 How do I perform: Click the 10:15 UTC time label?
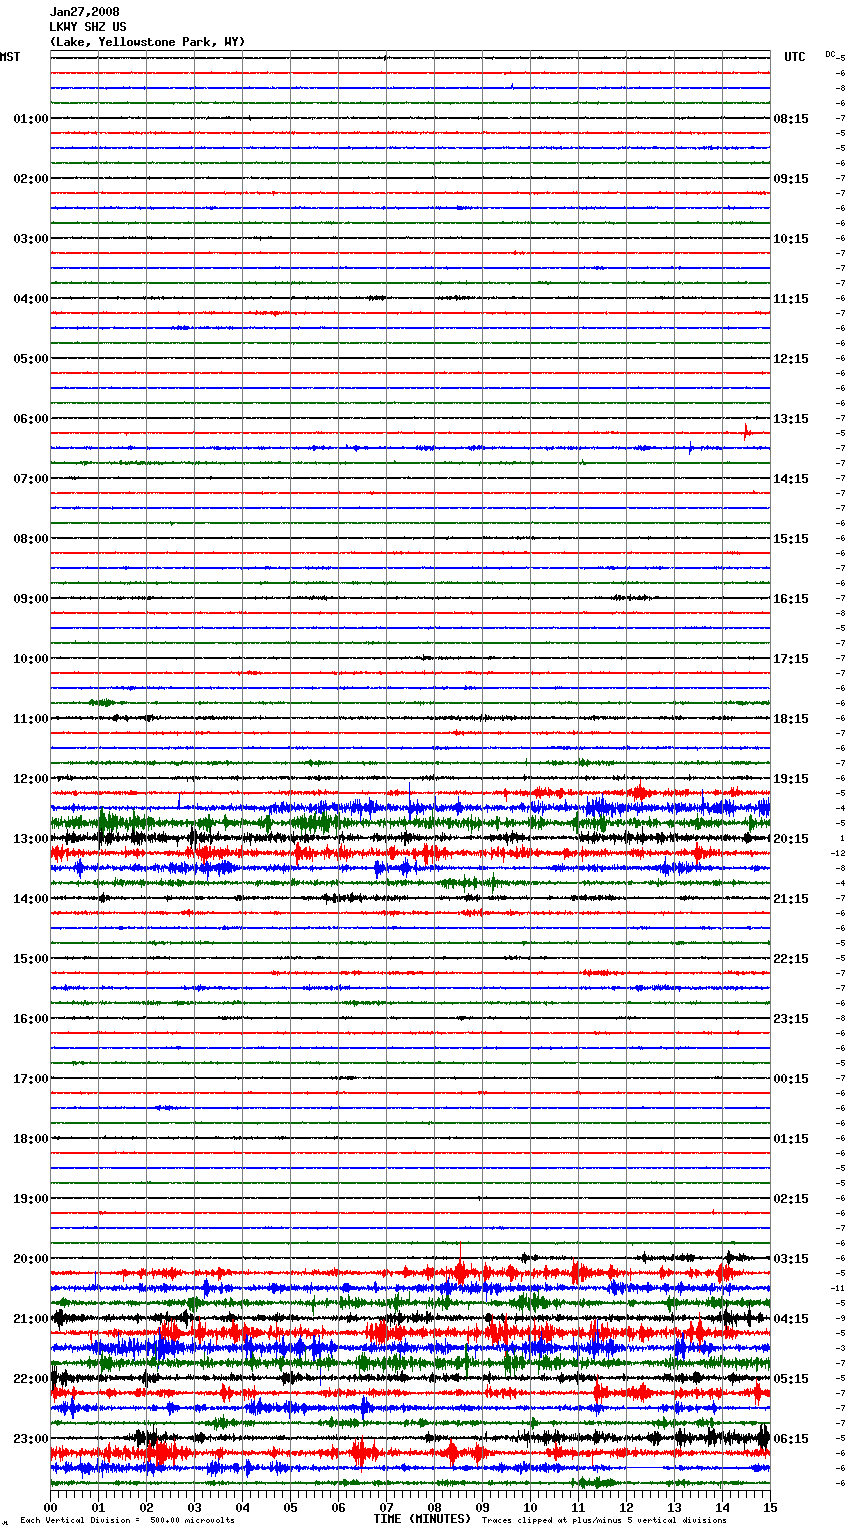coord(791,239)
